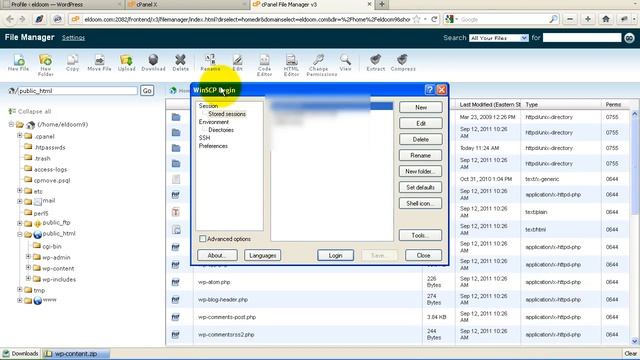Select Preferences in WinSCP tree
The width and height of the screenshot is (640, 360).
pos(213,146)
